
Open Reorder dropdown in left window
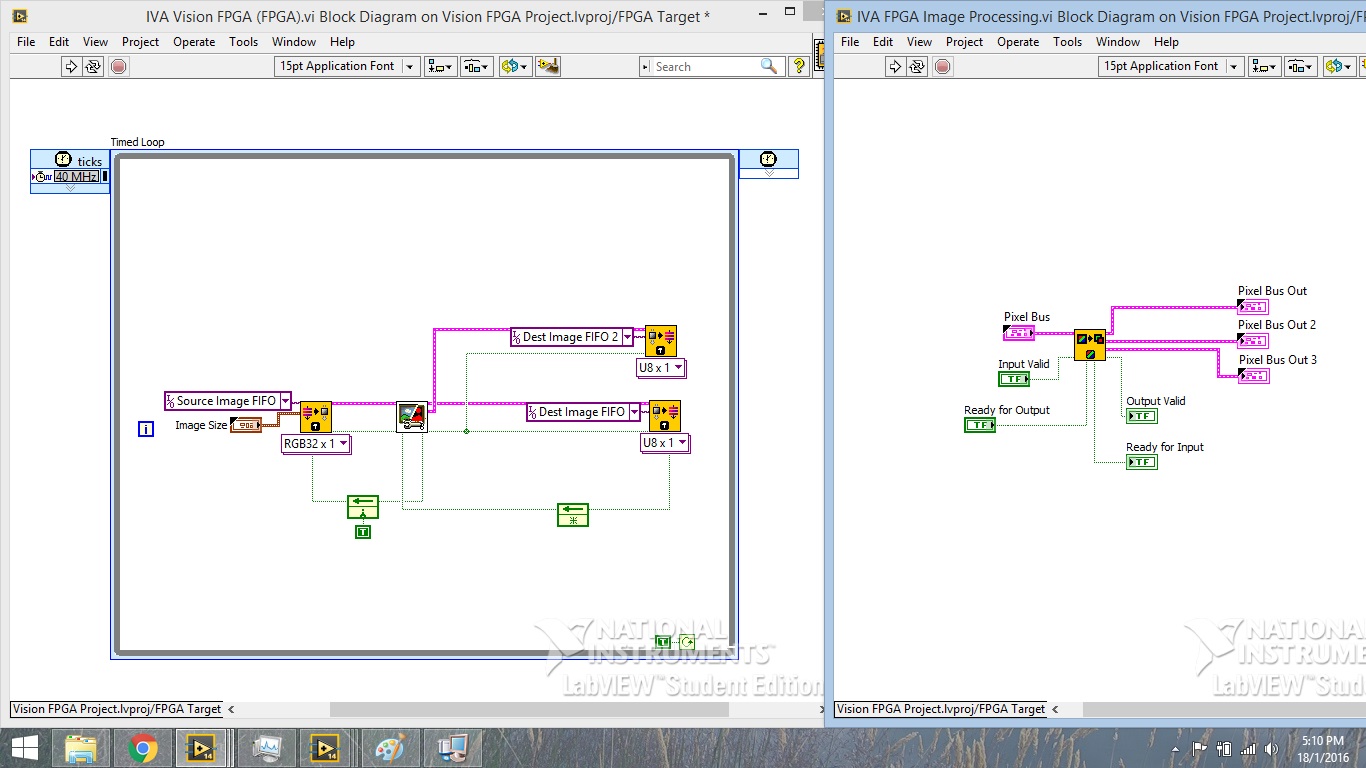tap(514, 66)
